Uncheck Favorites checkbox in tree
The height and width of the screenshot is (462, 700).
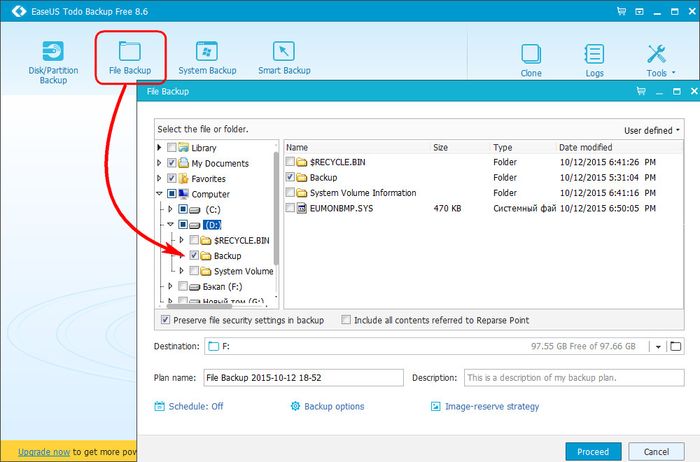(x=171, y=179)
